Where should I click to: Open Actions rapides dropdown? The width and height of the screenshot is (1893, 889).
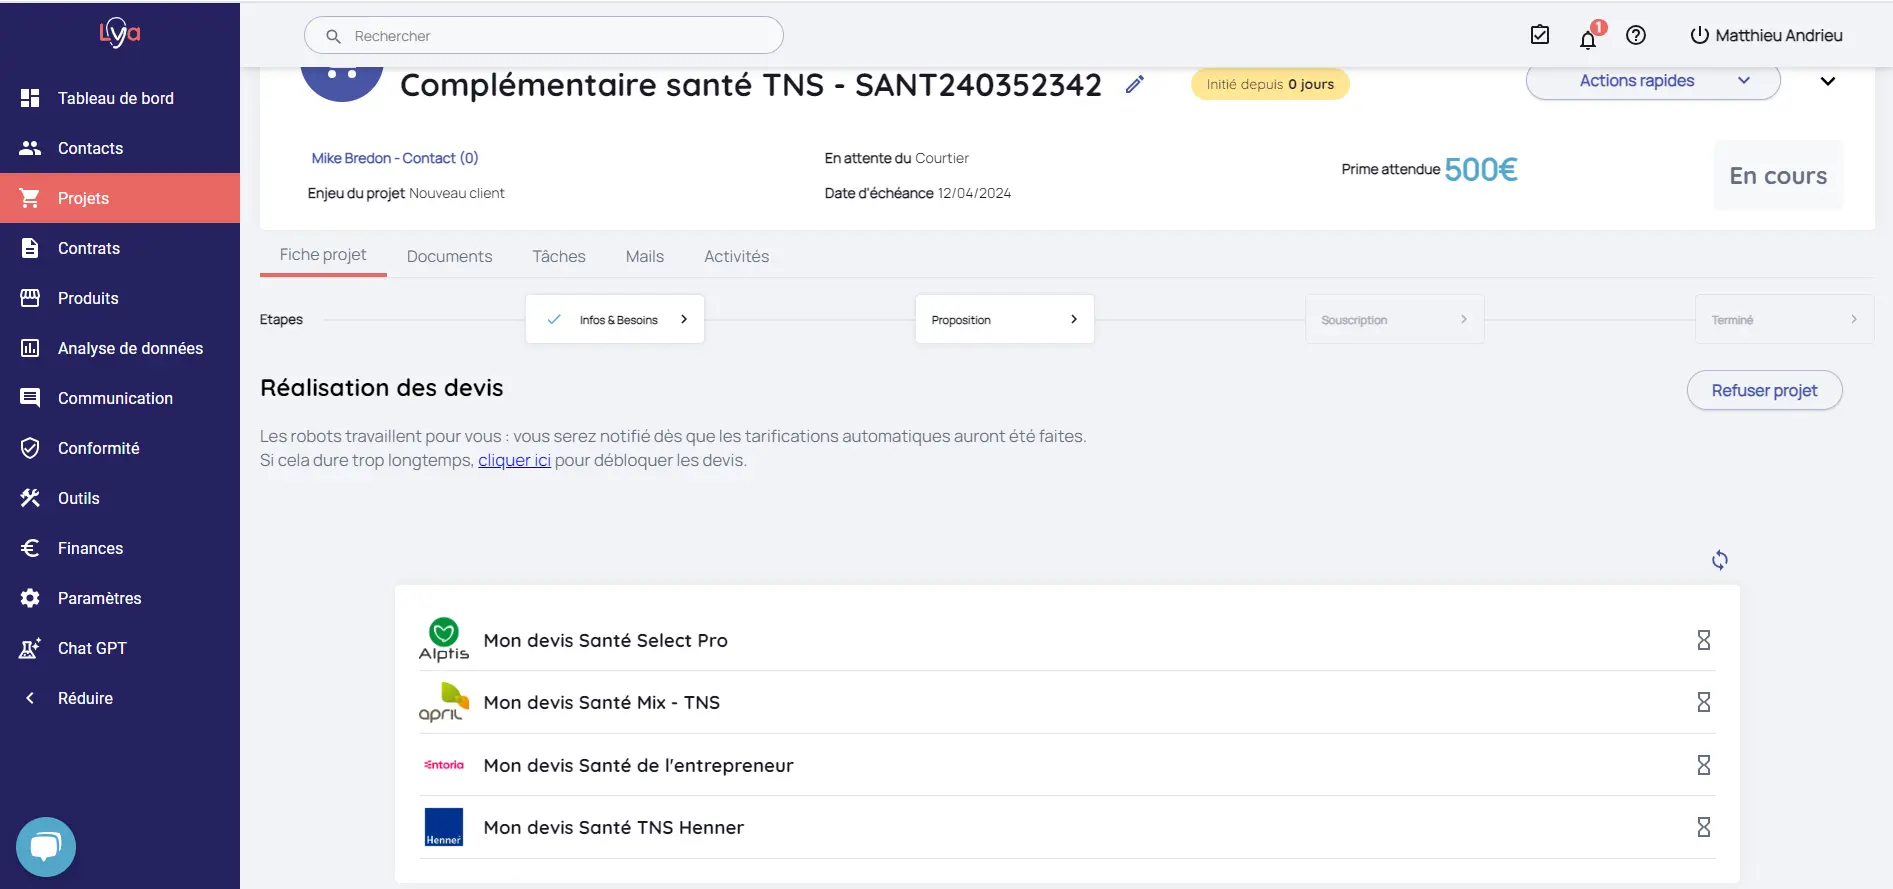[x=1653, y=81]
